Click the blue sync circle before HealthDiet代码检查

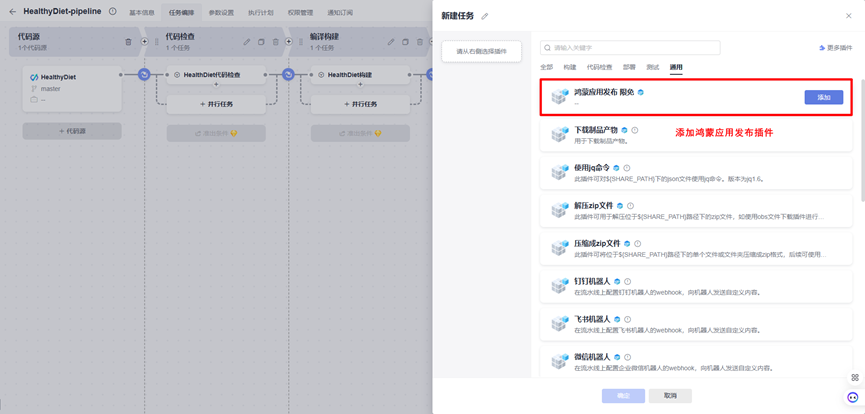coord(145,75)
